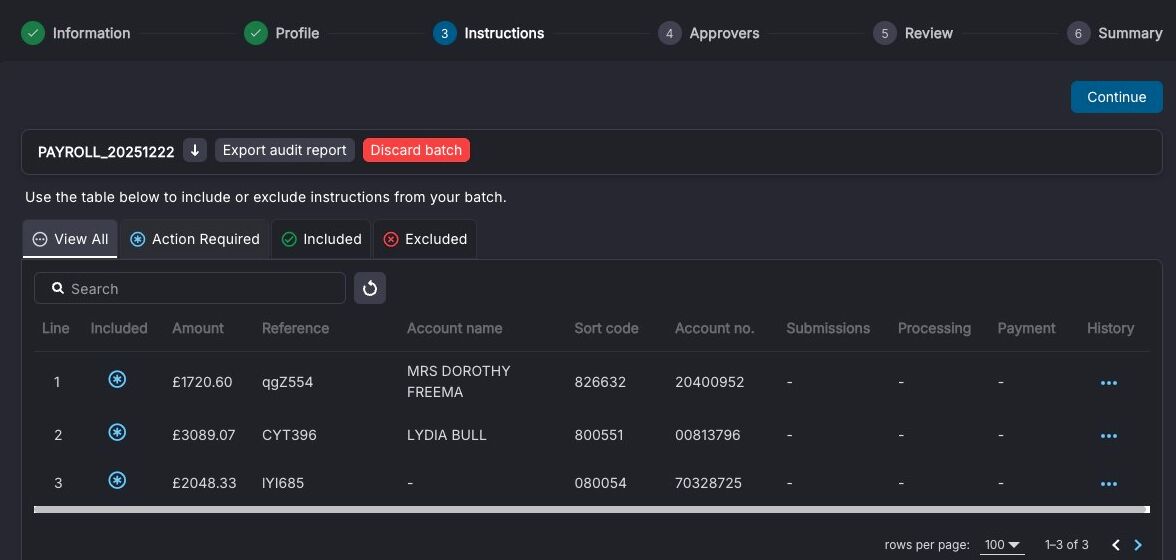Click Export audit report button
Screen dimensions: 1176x560
click(x=285, y=150)
